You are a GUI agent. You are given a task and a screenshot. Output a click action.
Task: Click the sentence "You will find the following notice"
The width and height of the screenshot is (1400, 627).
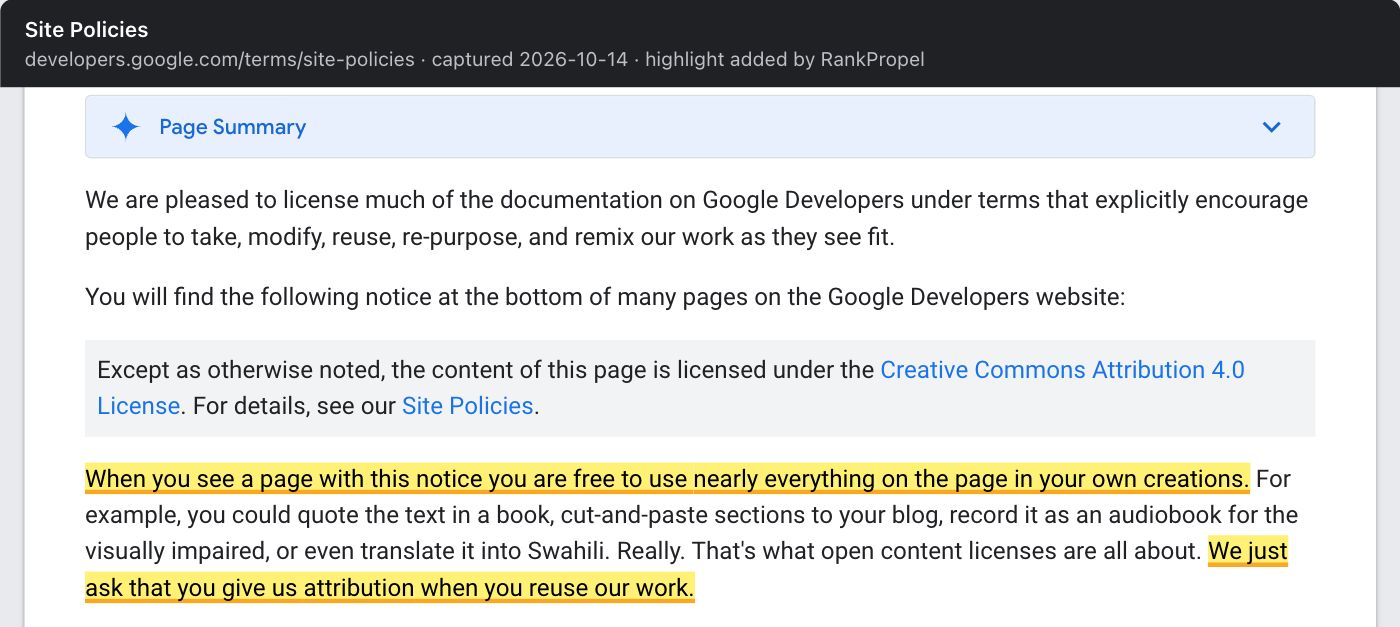pyautogui.click(x=605, y=297)
